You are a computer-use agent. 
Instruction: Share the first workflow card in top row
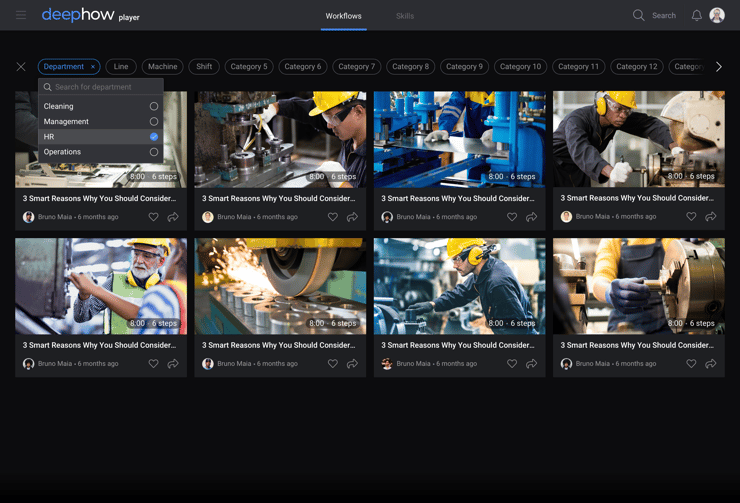pos(173,217)
